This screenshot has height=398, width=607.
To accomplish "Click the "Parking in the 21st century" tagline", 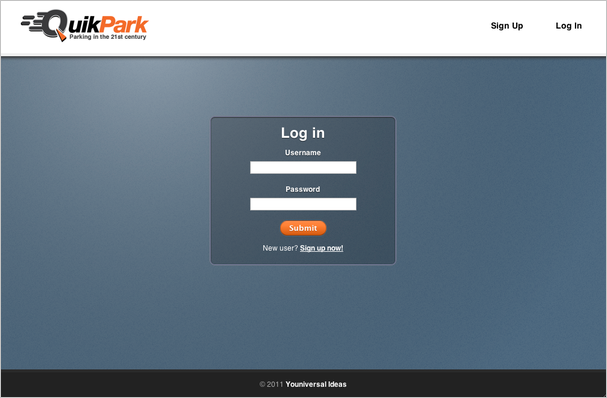I will click(108, 37).
